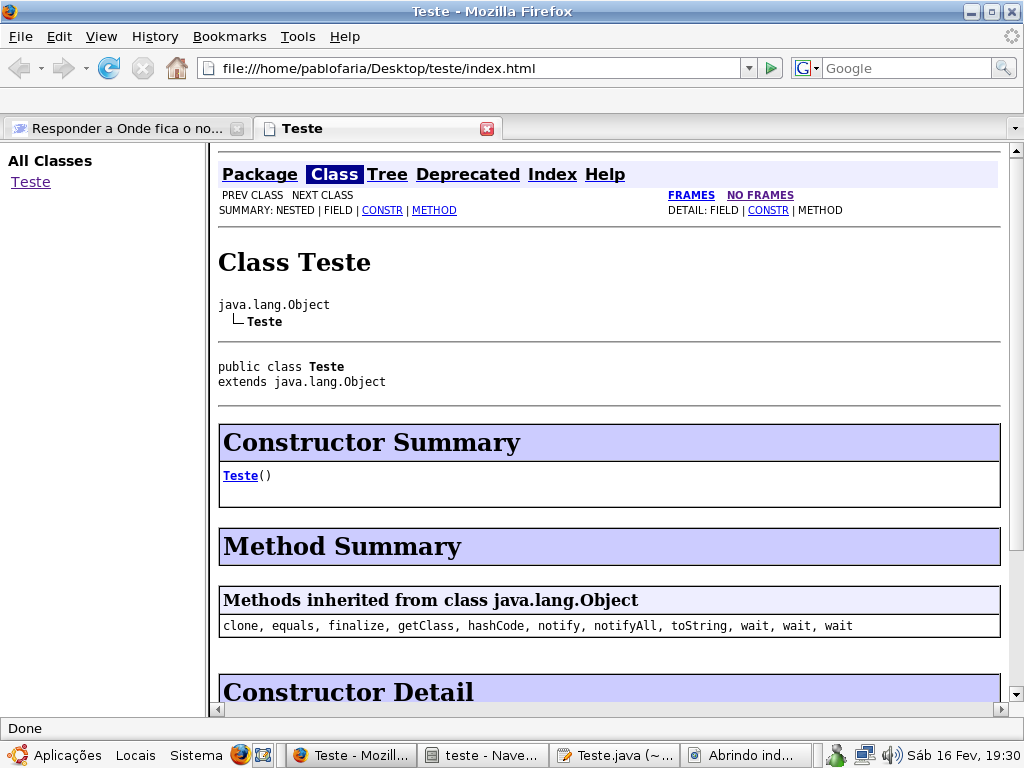Switch to 'Abrindo ind...' taskbar window
Image resolution: width=1024 pixels, height=768 pixels.
pos(746,756)
